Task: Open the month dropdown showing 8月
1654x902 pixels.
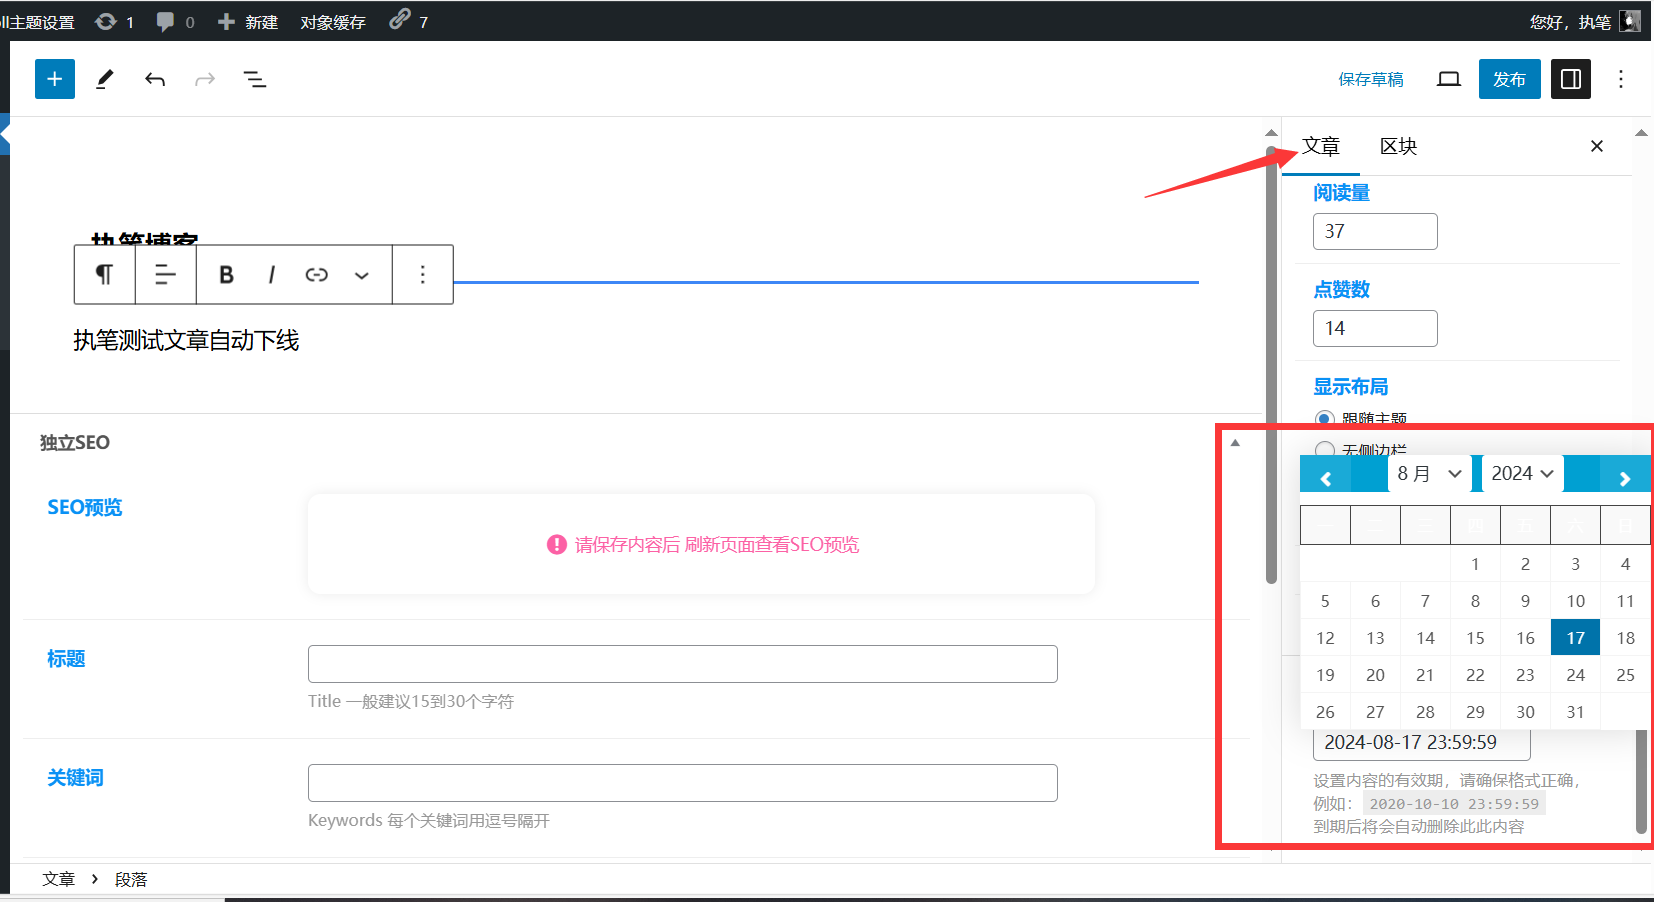Action: (1429, 473)
